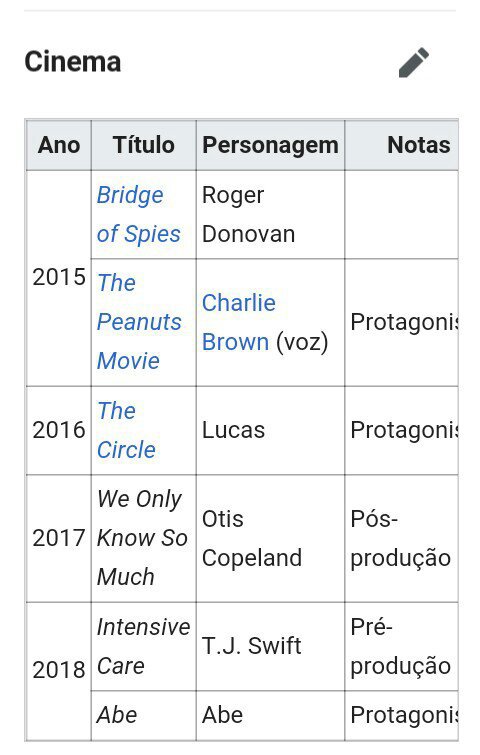Screen dimensions: 480x755
Task: Select the Cinema section heading
Action: click(73, 62)
